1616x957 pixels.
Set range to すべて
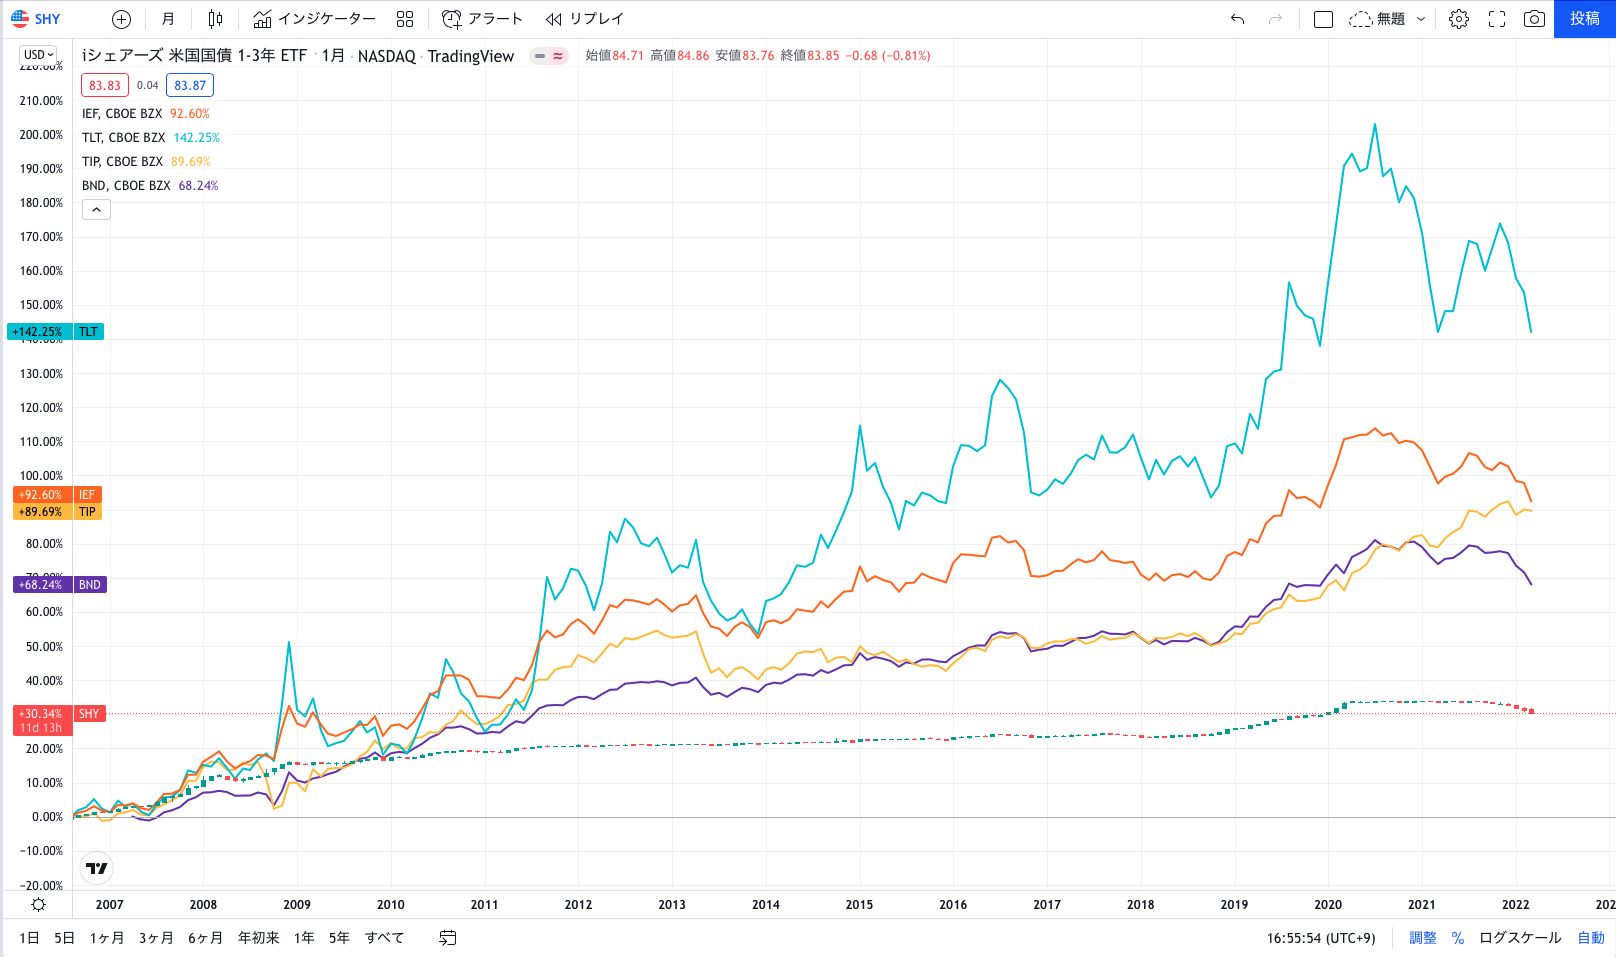point(385,938)
